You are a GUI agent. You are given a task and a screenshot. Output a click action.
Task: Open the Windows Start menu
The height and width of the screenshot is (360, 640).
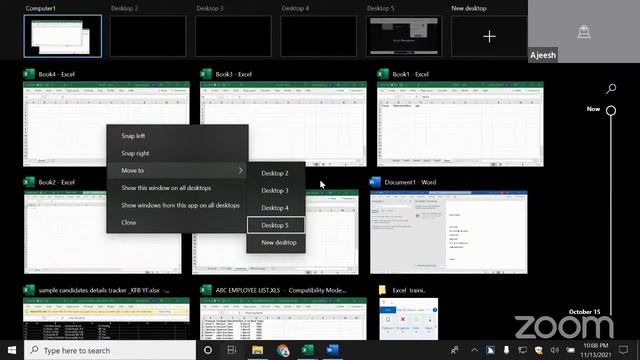tap(12, 350)
